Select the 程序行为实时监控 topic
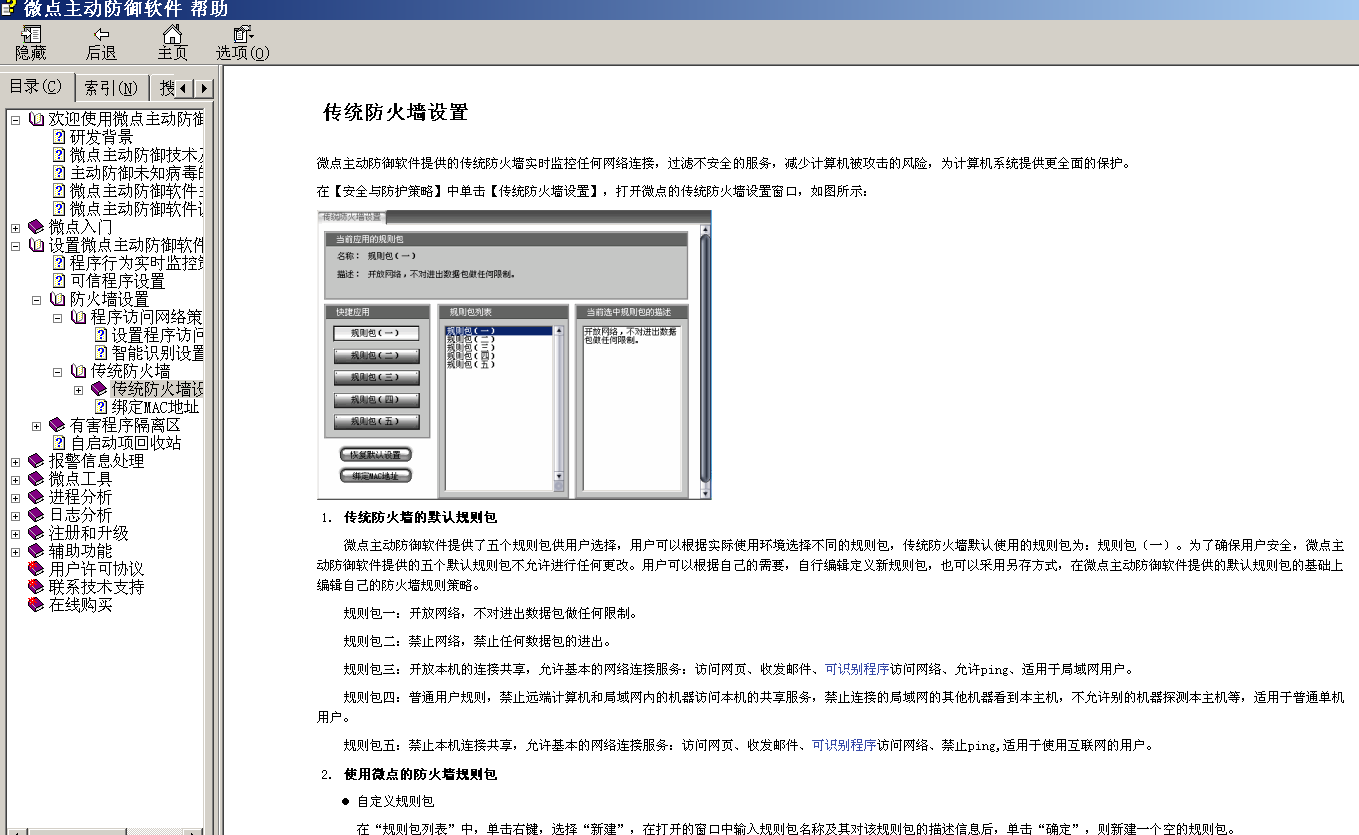Image resolution: width=1359 pixels, height=835 pixels. 136,263
